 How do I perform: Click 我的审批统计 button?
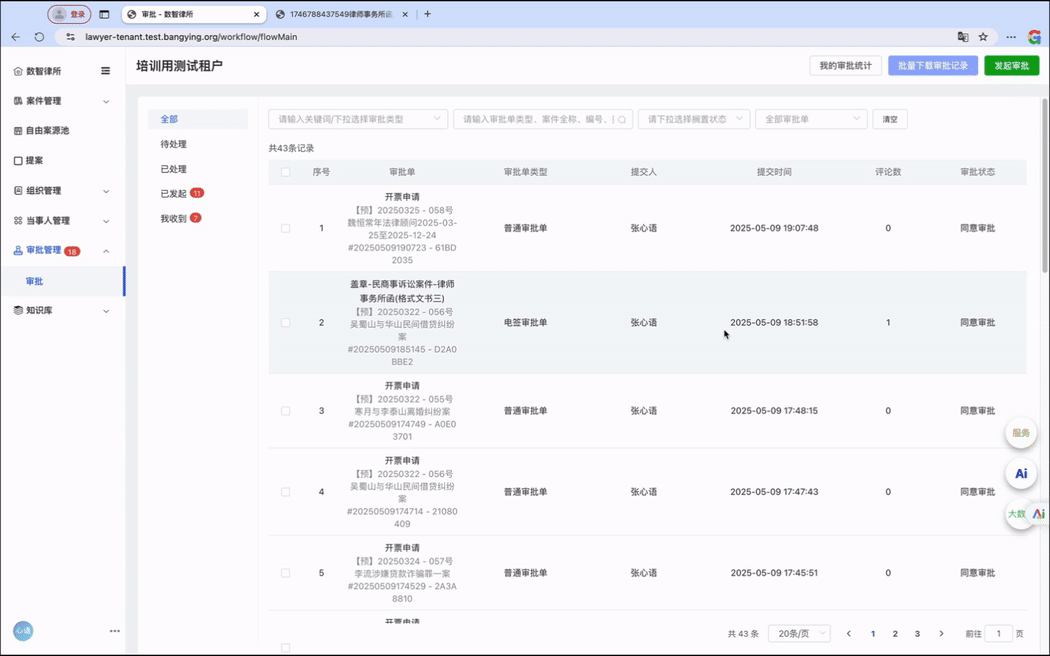(x=845, y=66)
